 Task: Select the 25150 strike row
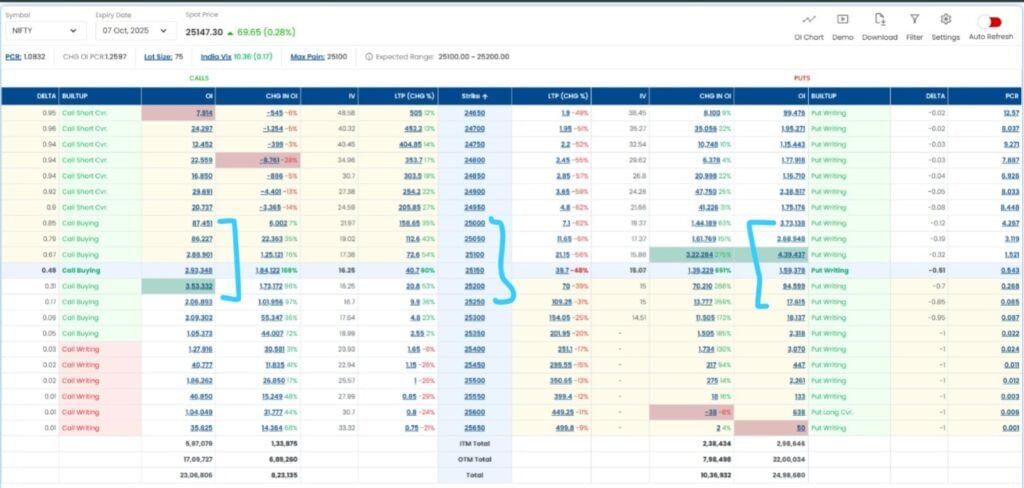click(x=475, y=269)
